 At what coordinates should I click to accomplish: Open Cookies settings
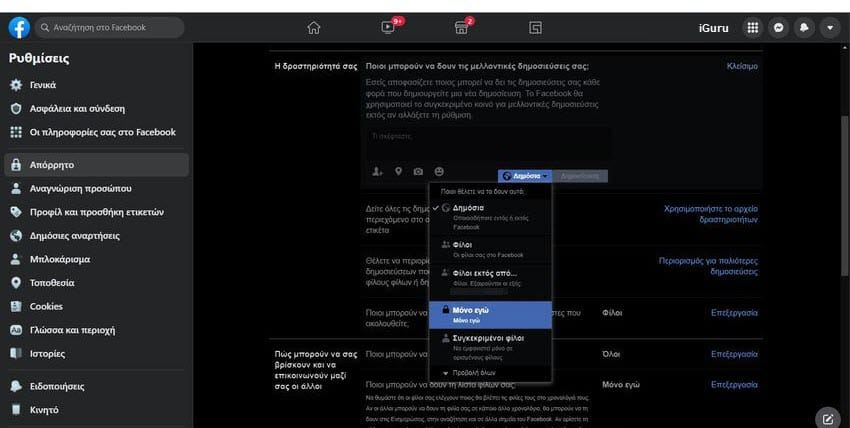tap(96, 306)
